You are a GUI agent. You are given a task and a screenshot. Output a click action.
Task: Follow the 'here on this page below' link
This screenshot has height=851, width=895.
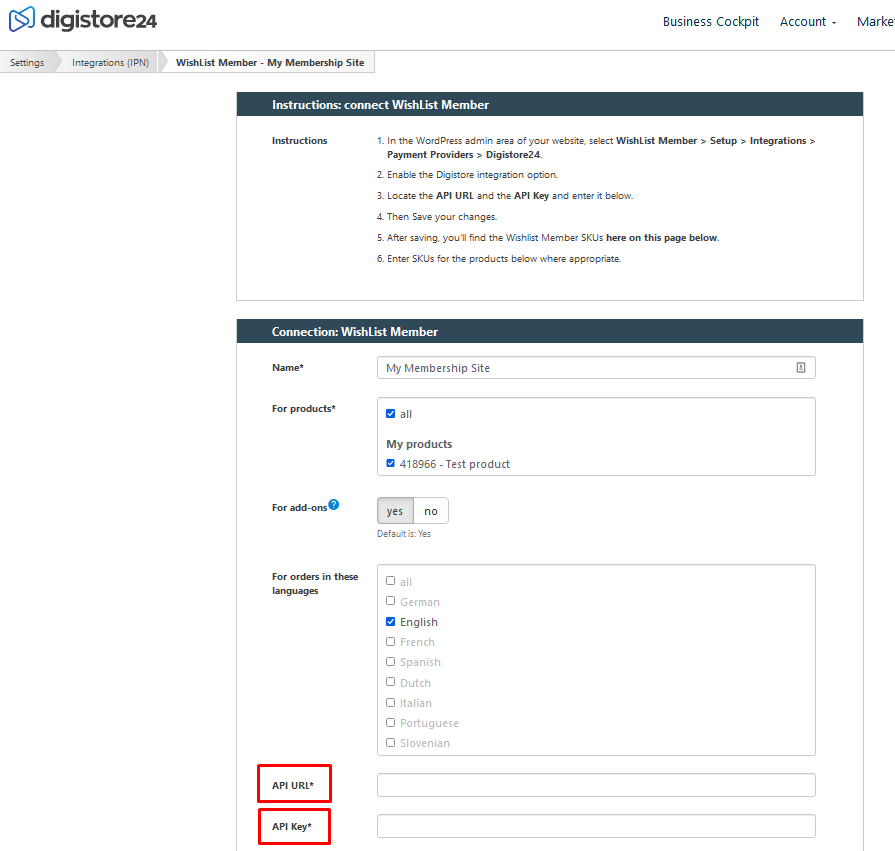coord(662,237)
